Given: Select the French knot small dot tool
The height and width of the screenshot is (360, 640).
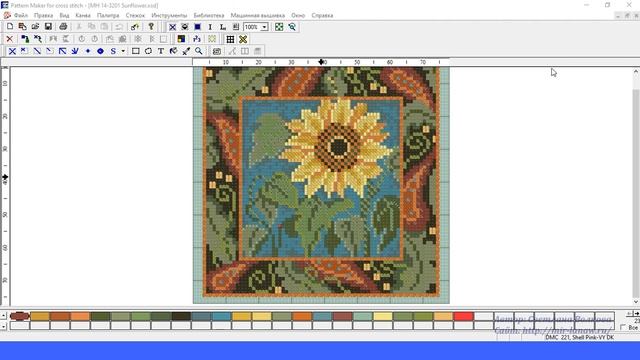Looking at the screenshot, I should click(88, 51).
